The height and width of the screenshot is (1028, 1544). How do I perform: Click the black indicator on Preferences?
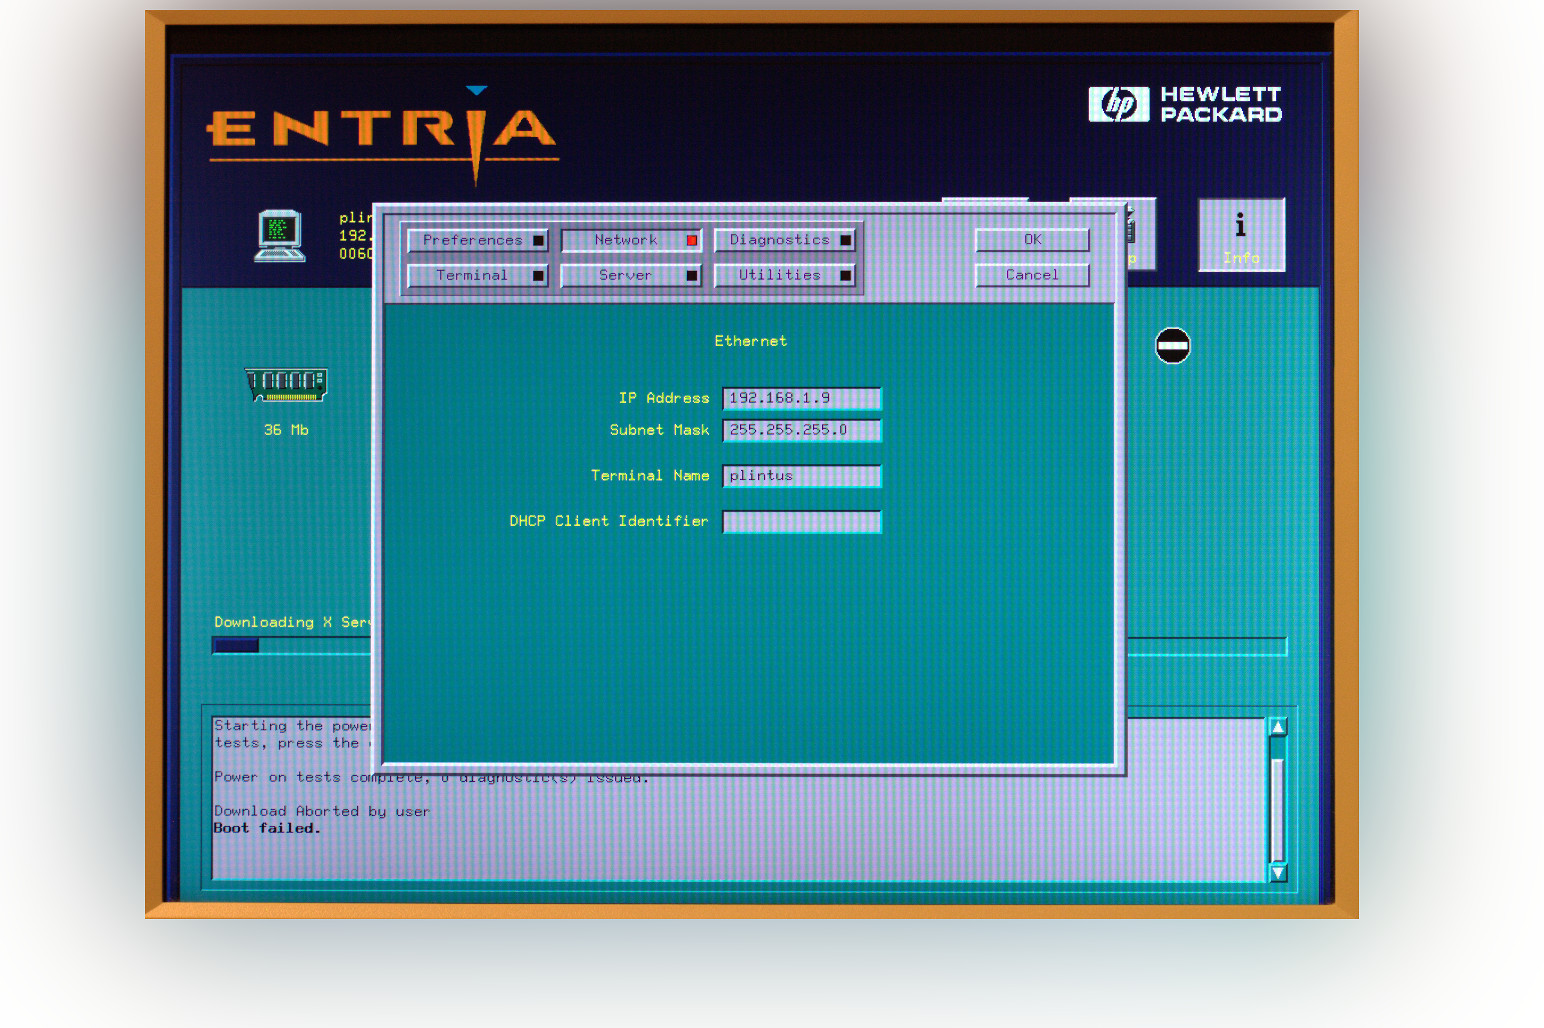[538, 240]
